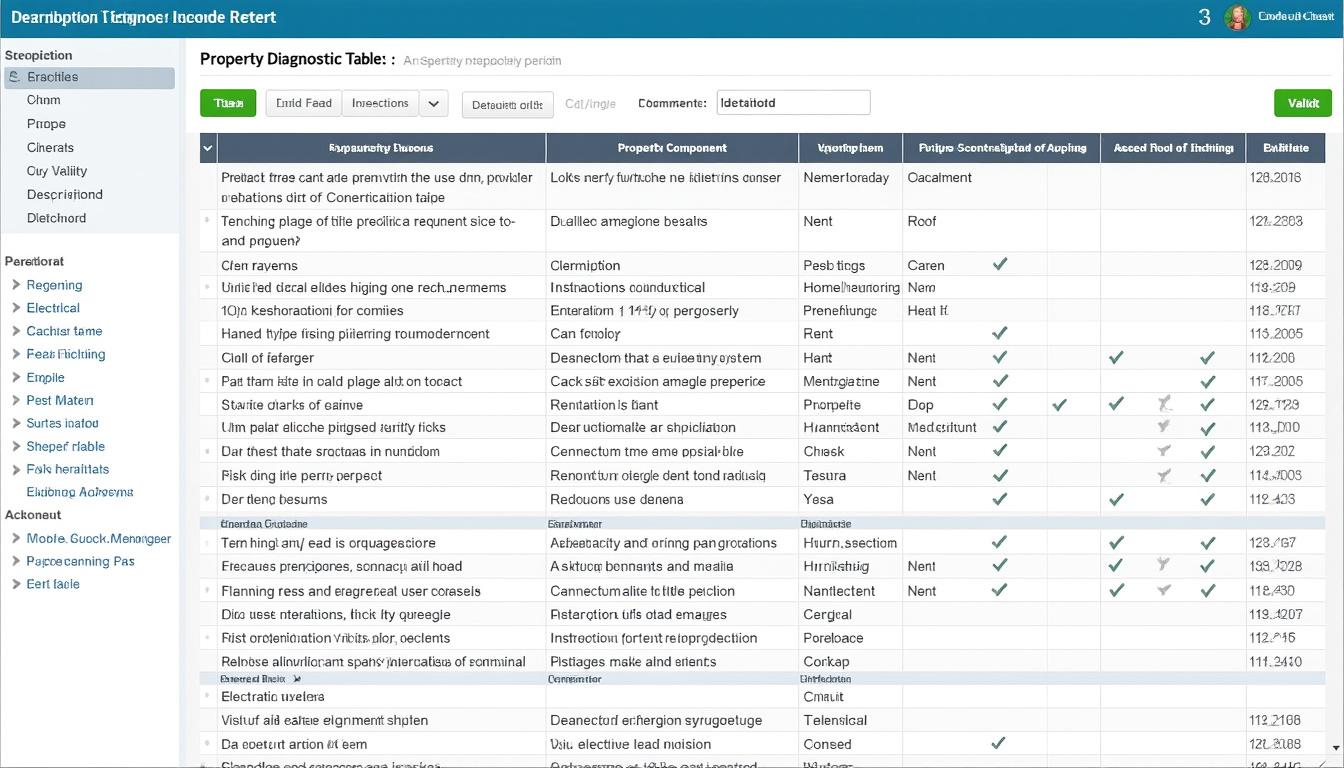
Task: Toggle first checkmark in Cloll of fefarger row
Action: [x=999, y=357]
